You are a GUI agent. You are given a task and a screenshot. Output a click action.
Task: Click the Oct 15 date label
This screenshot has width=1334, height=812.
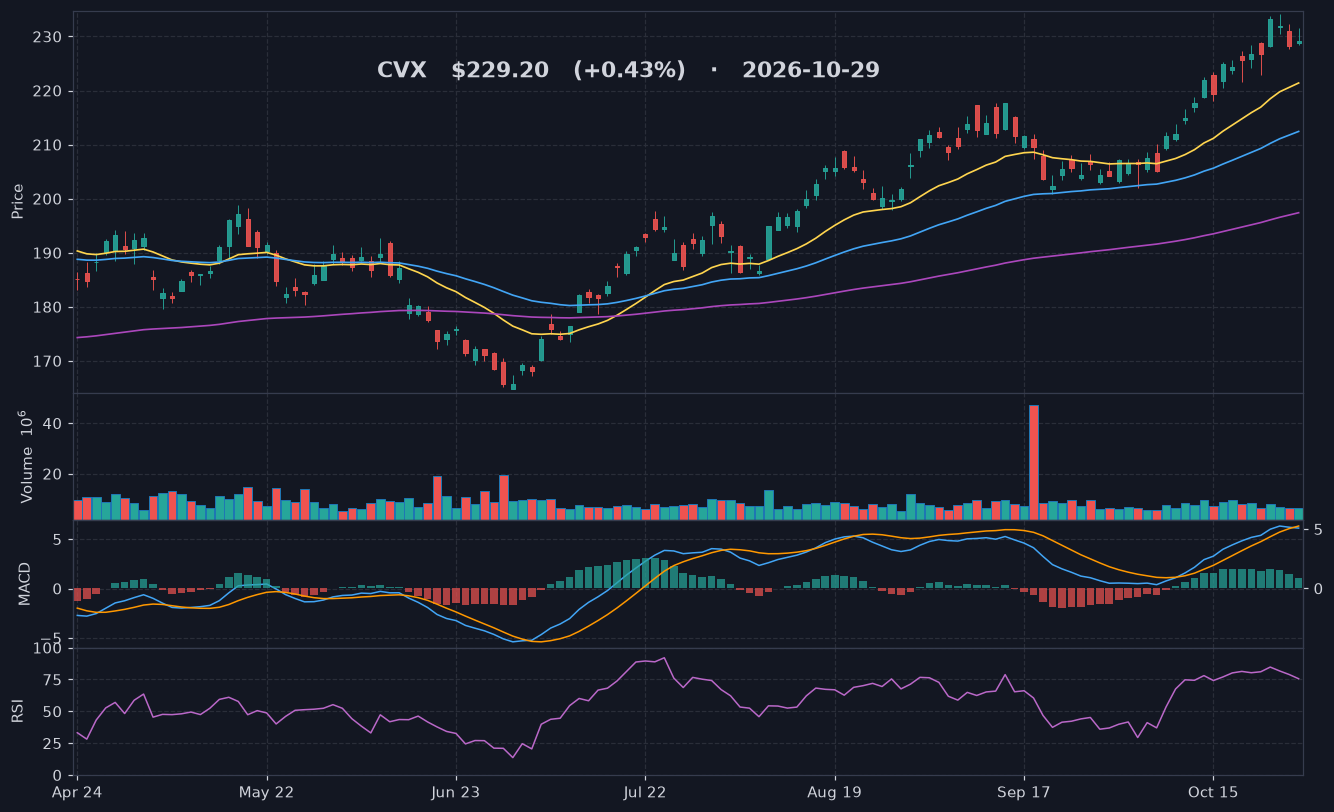[x=1213, y=792]
